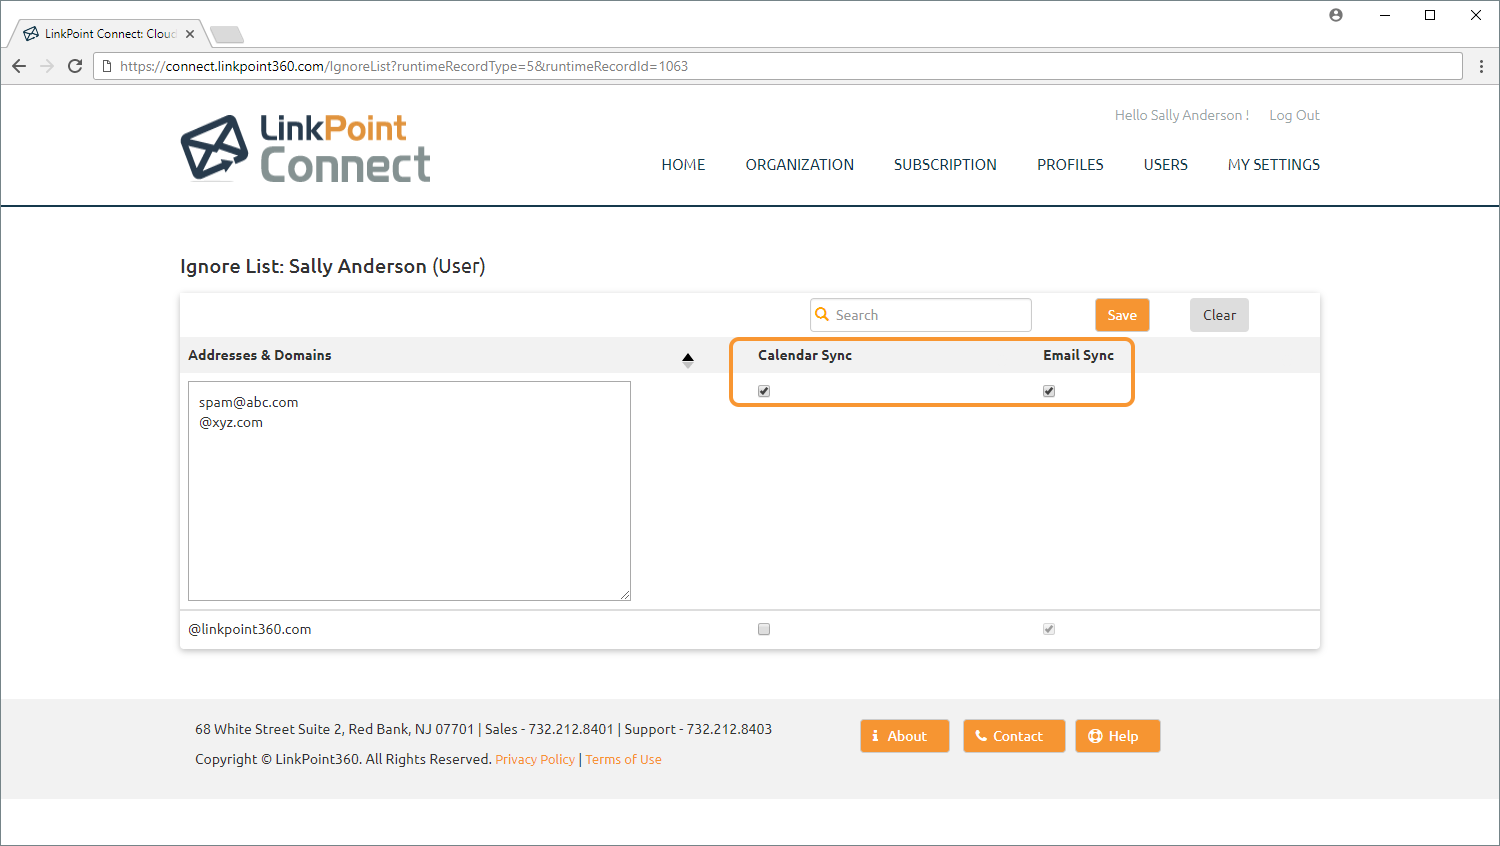Open the Chrome three-dot menu
Viewport: 1500px width, 846px height.
coord(1481,66)
